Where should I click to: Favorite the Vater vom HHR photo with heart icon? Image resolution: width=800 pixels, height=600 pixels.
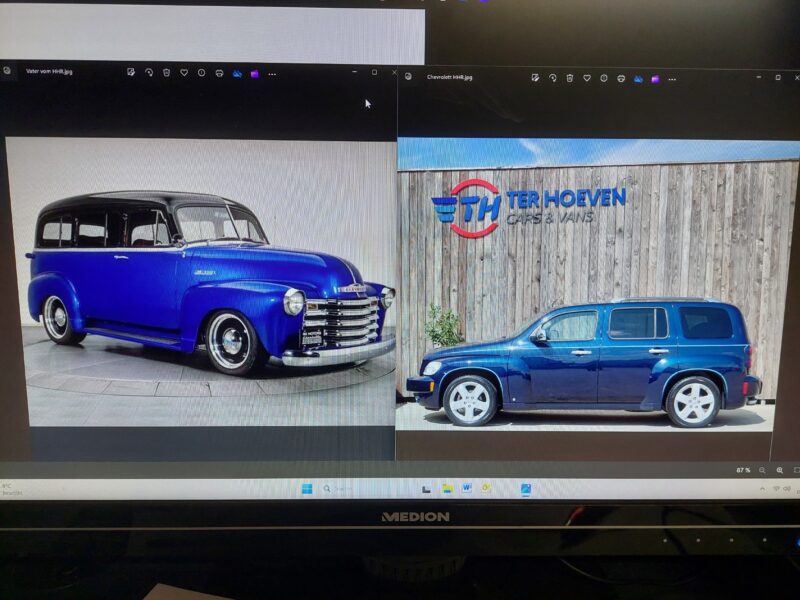tap(184, 73)
